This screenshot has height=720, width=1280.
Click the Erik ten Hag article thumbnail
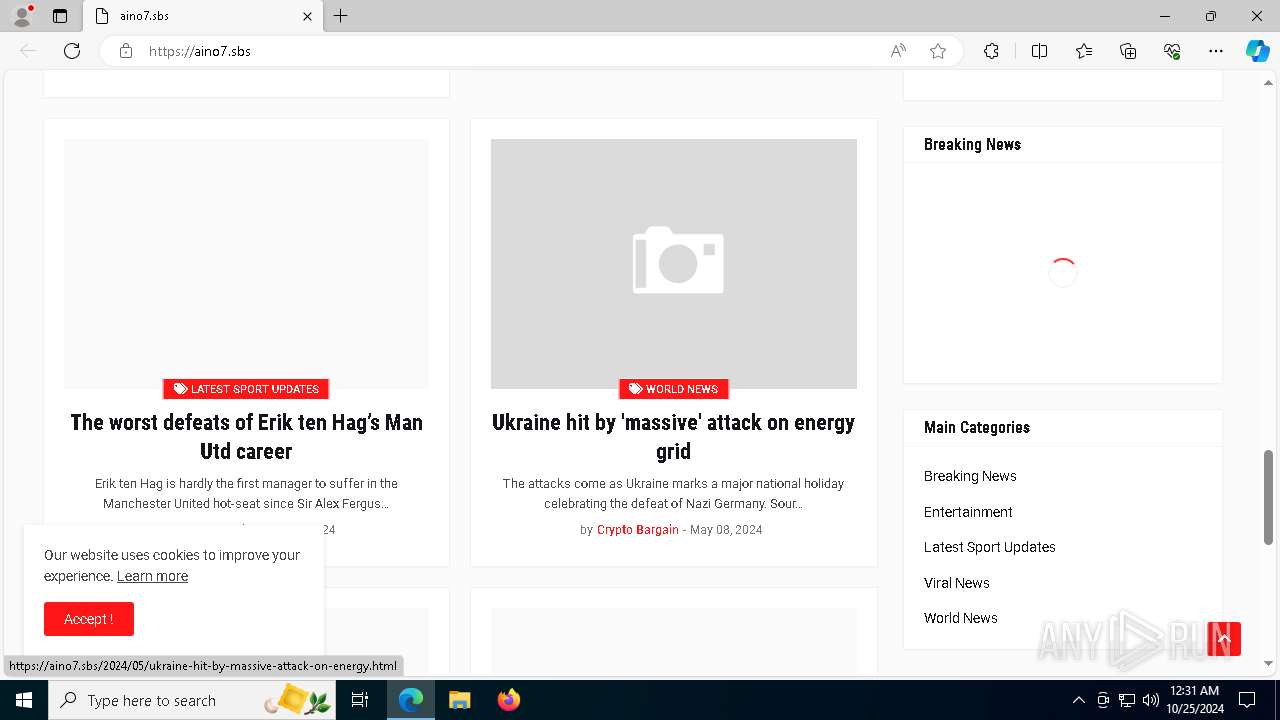(246, 264)
